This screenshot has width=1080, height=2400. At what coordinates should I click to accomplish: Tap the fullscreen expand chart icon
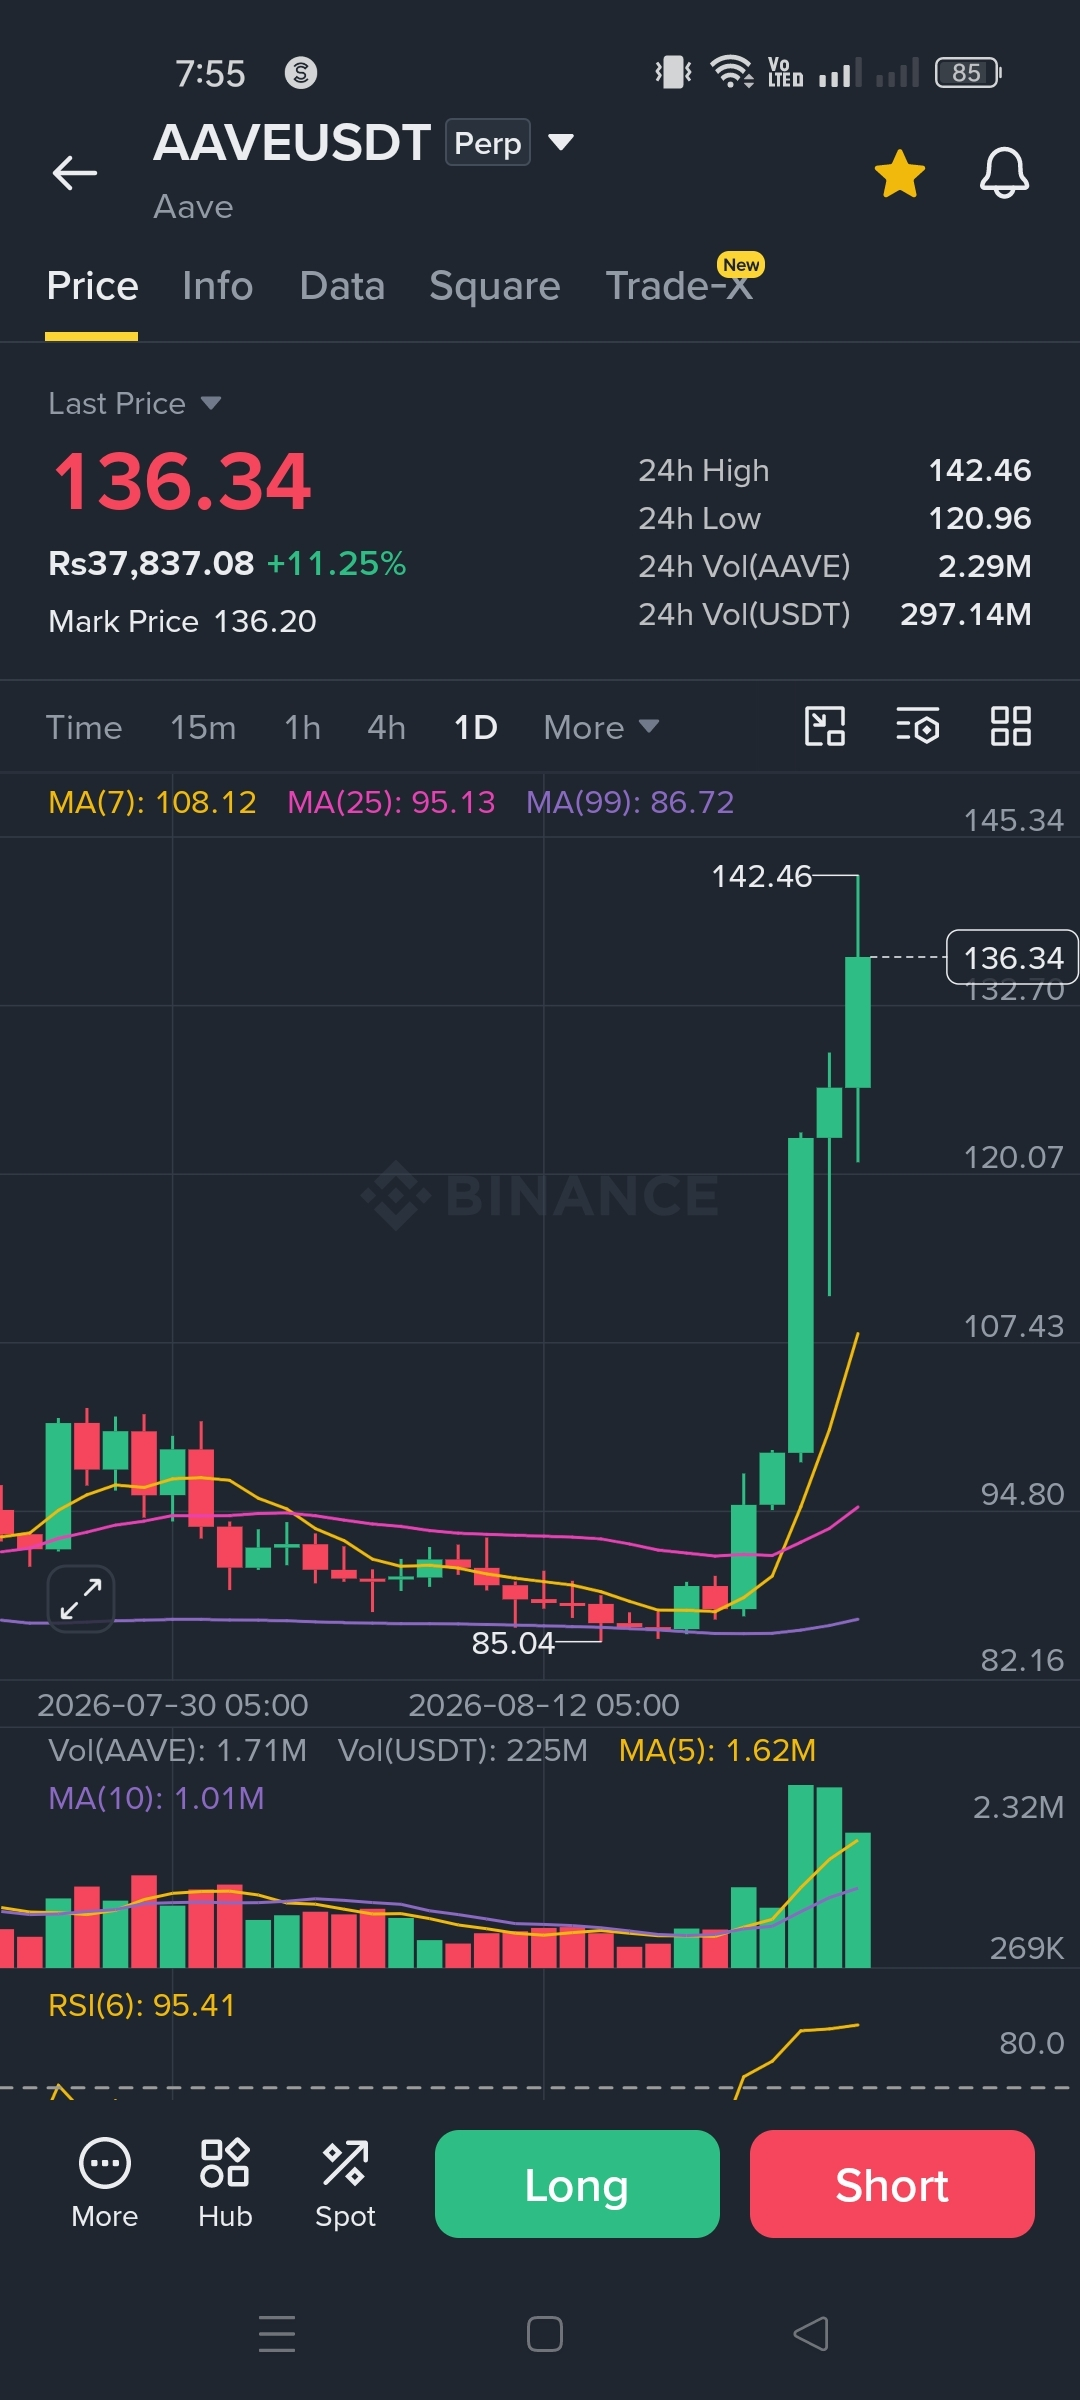[81, 1598]
